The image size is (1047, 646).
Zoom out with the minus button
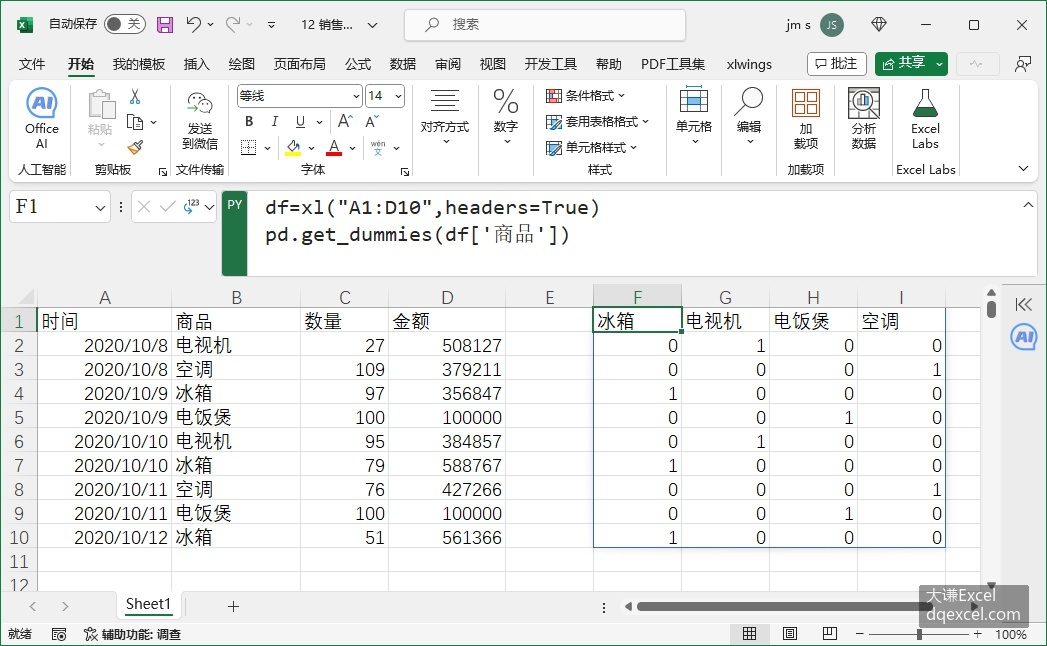coord(859,634)
